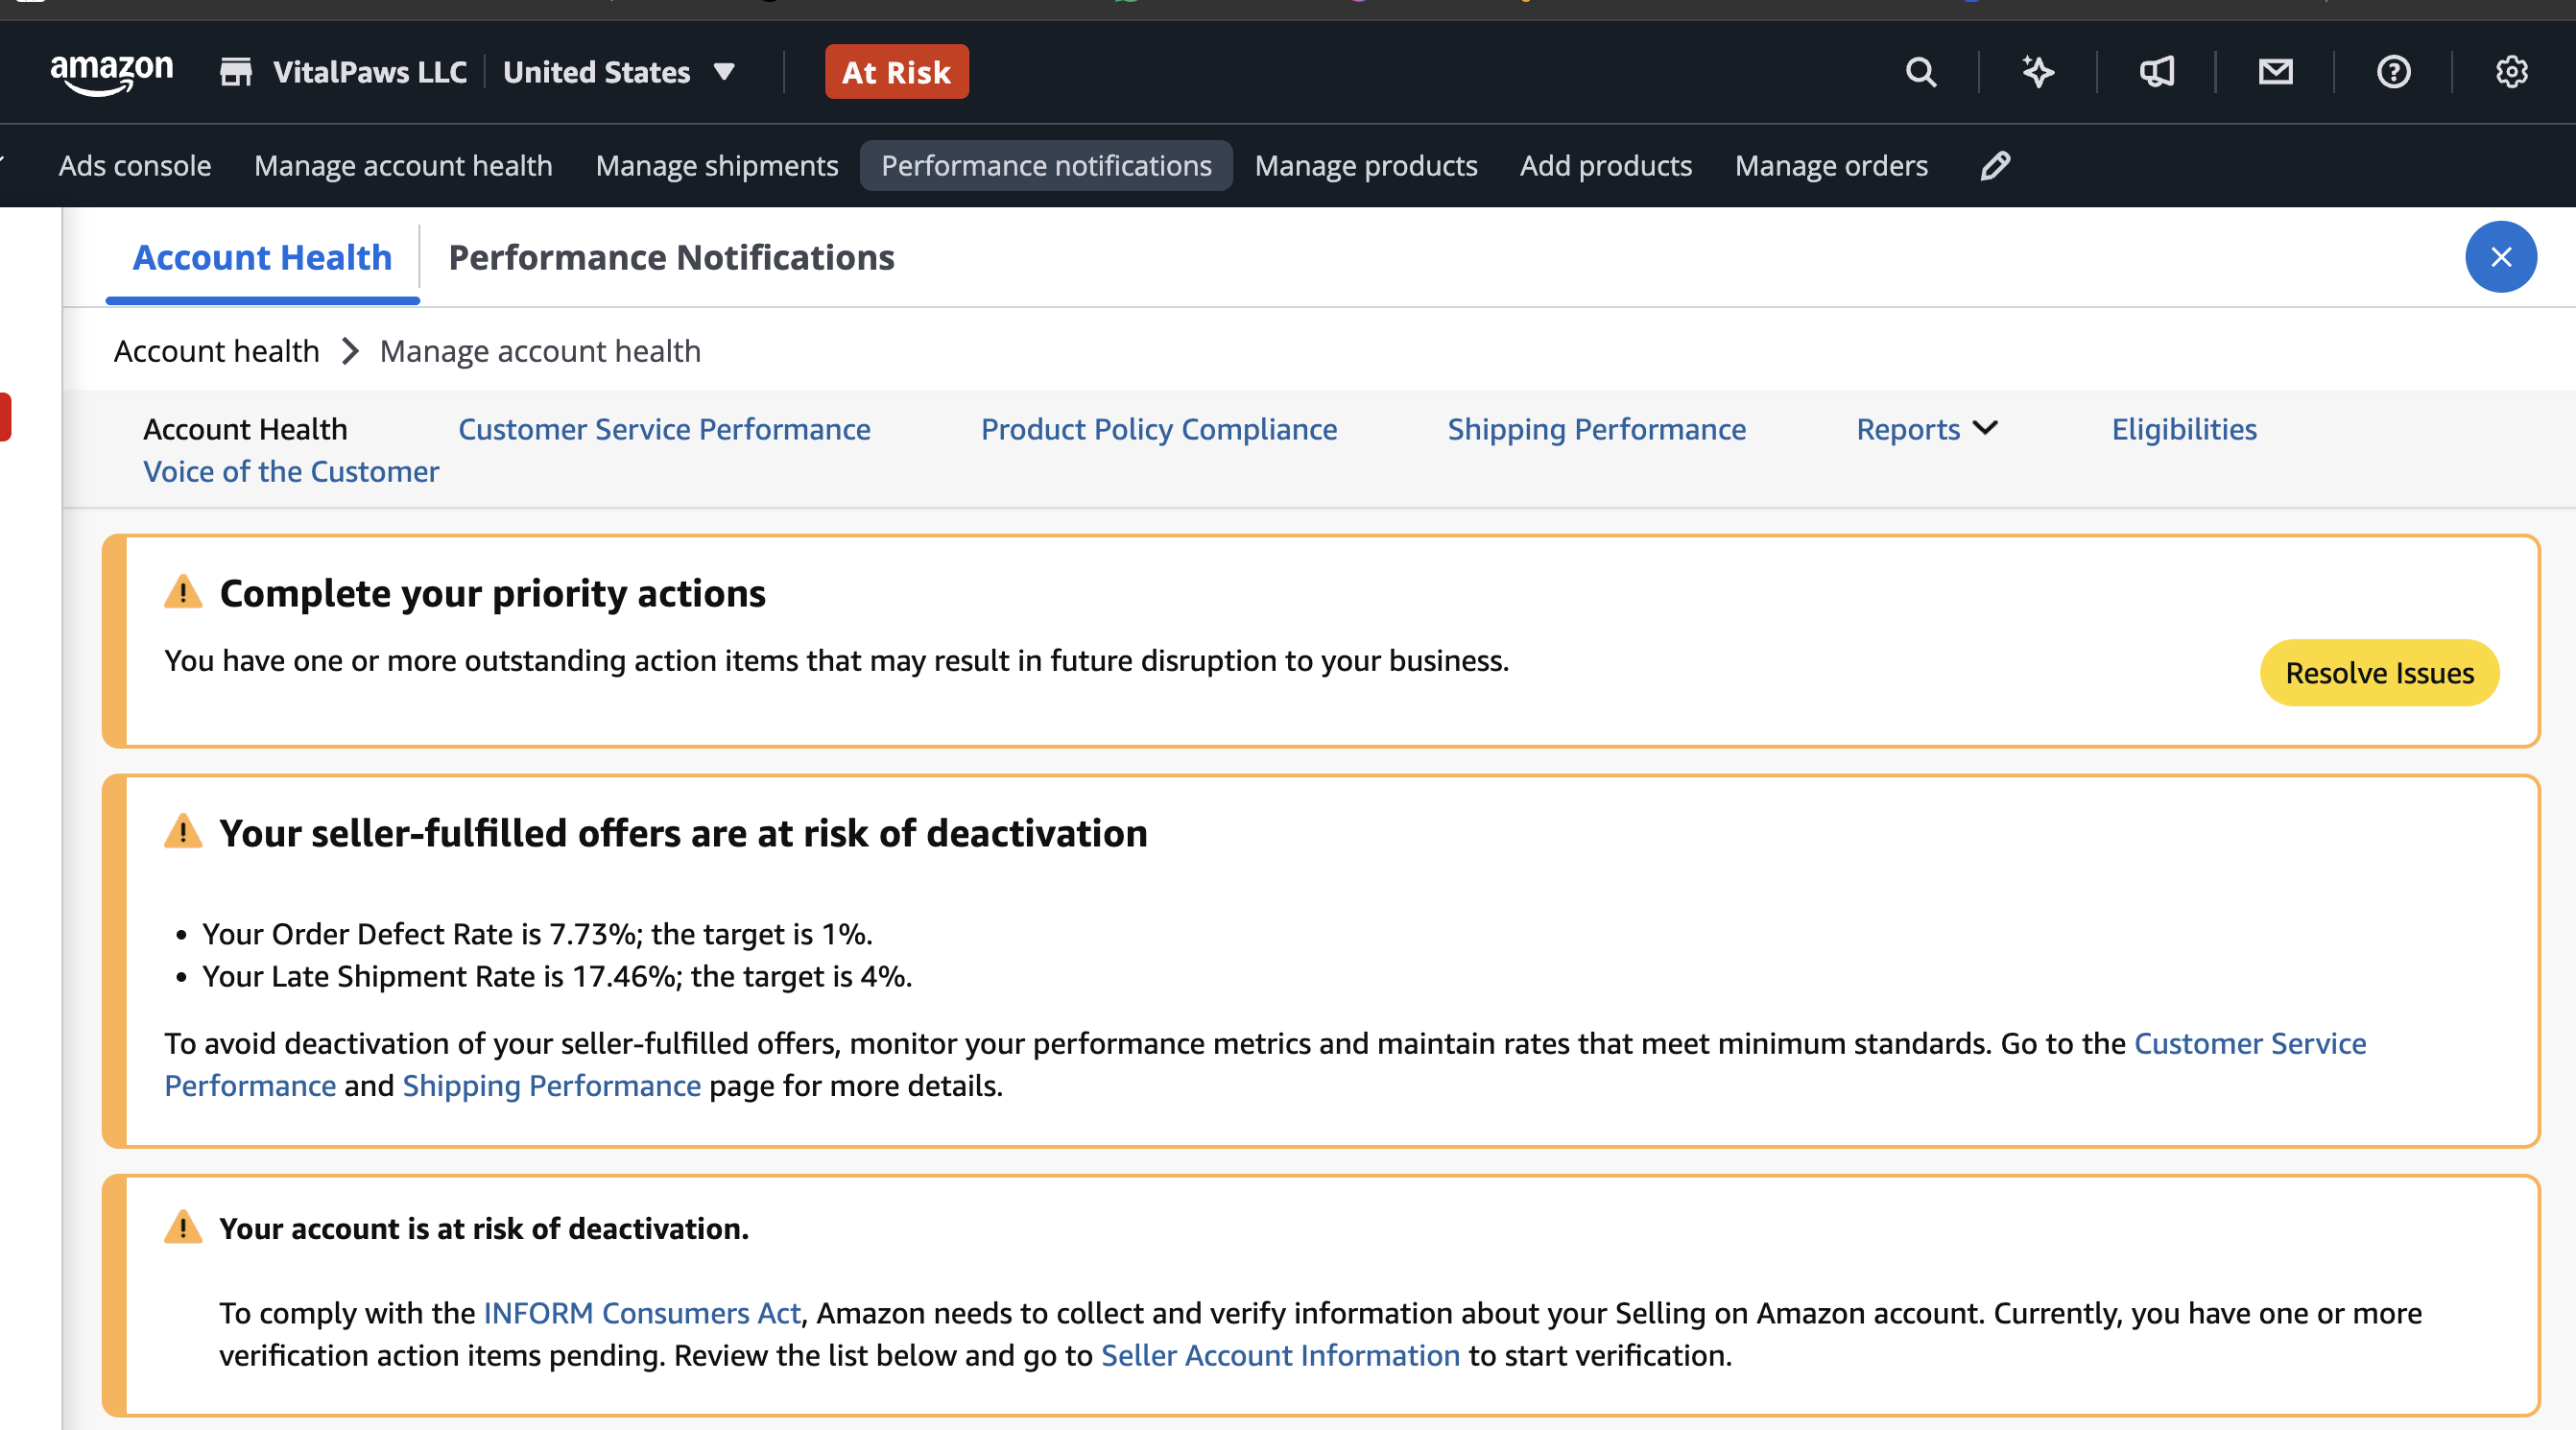Click 'Your Order Defect Rate is 7.73%' text
Screen dimensions: 2576x1430
[x=420, y=933]
